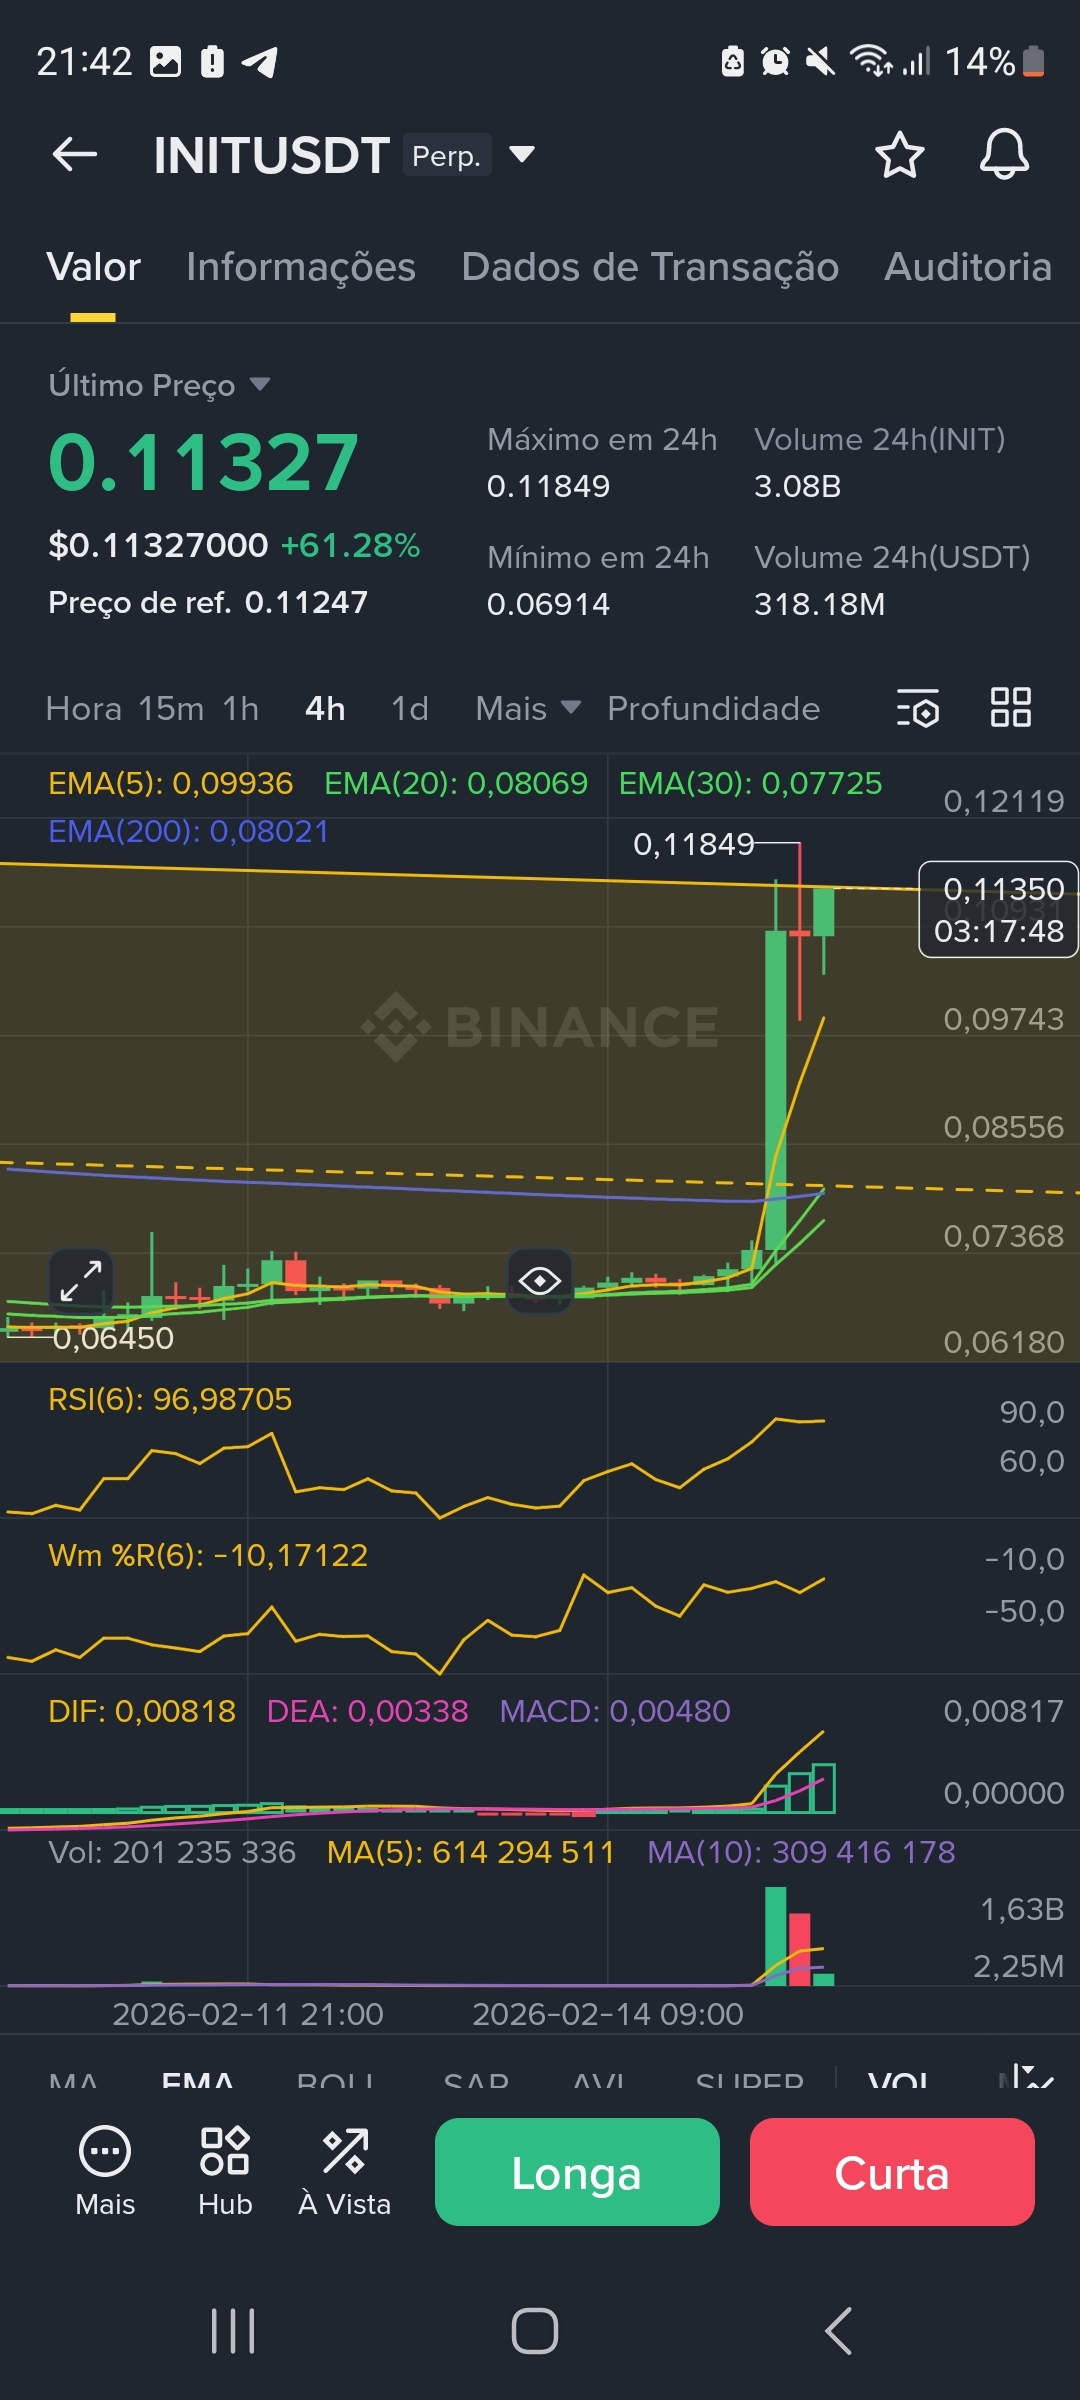Viewport: 1080px width, 2400px height.
Task: Switch to the Informações tab
Action: [301, 268]
